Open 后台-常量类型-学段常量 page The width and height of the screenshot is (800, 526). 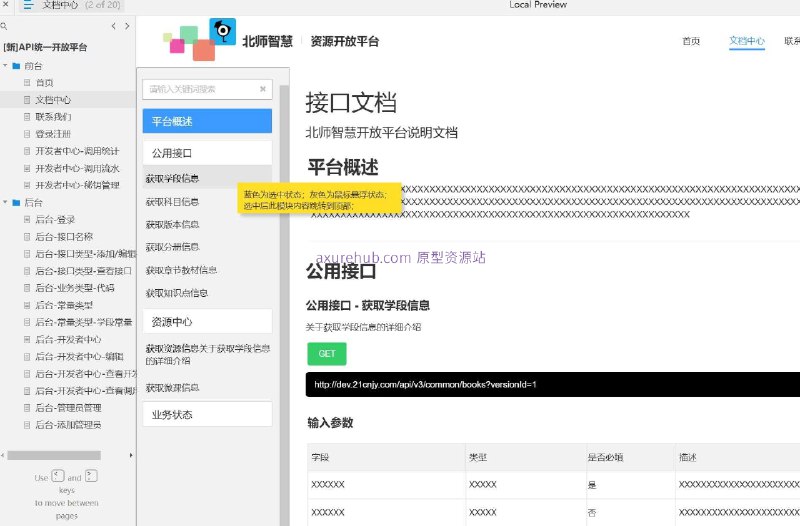(x=84, y=322)
